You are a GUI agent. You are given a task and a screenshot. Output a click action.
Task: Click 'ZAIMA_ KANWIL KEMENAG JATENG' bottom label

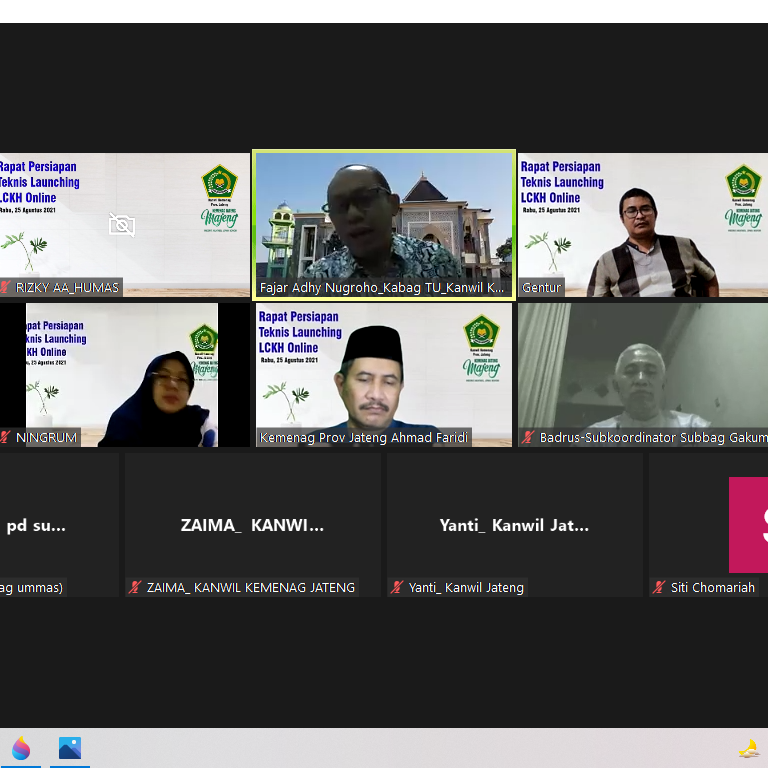(251, 587)
